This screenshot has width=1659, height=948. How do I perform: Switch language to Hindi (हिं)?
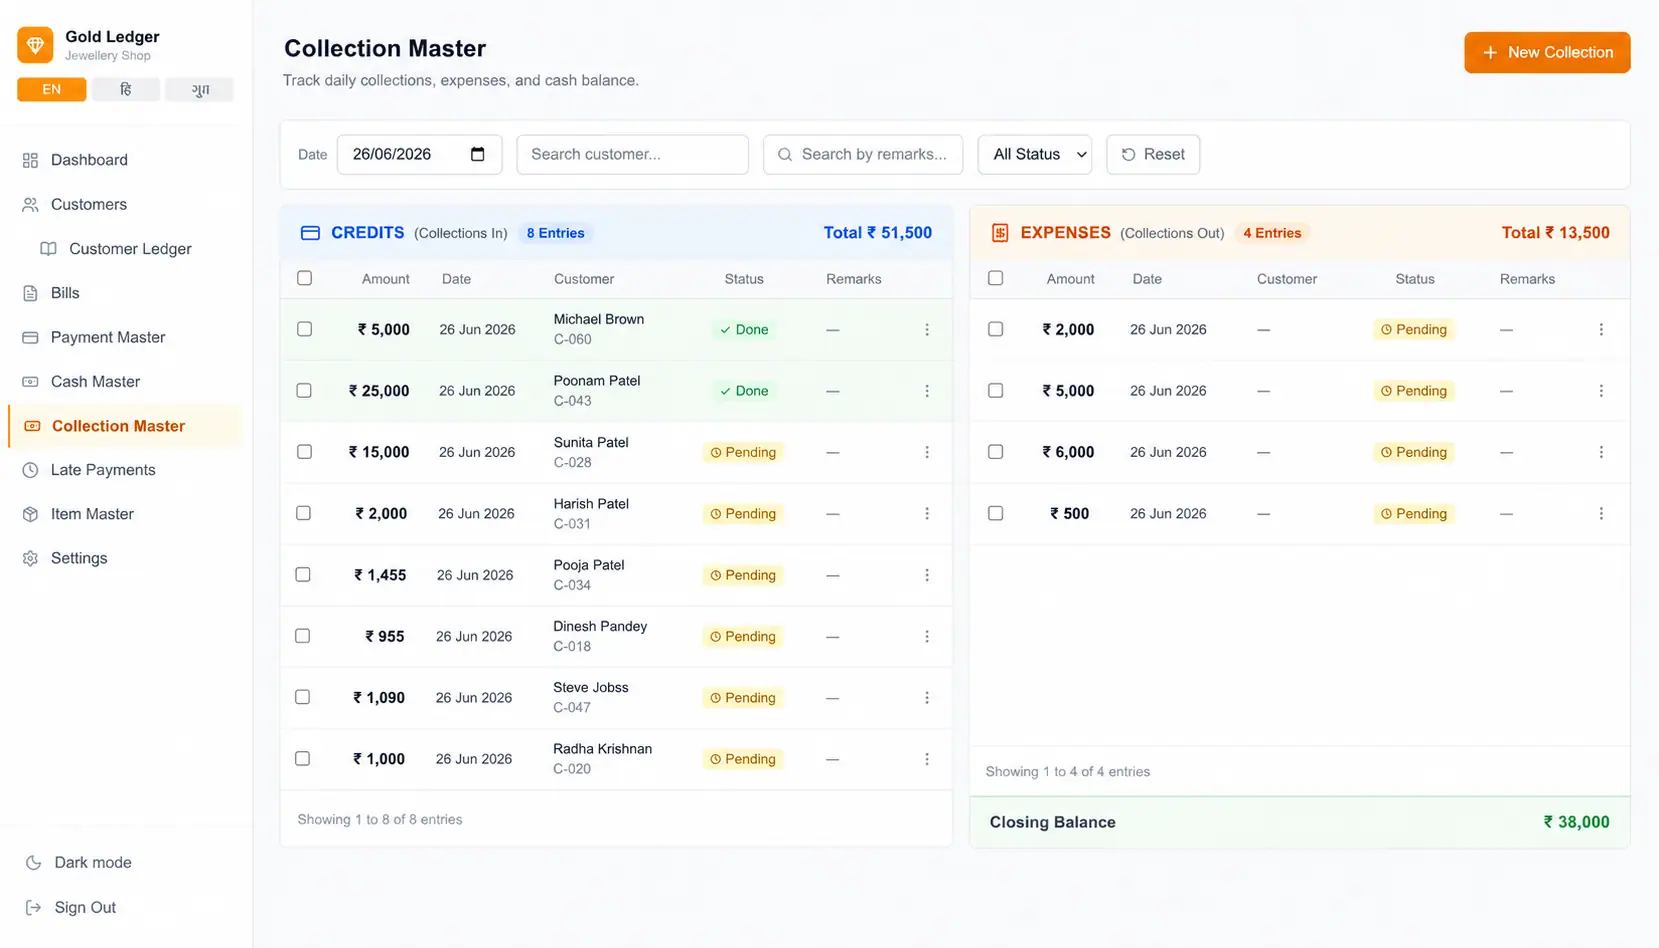[x=126, y=90]
